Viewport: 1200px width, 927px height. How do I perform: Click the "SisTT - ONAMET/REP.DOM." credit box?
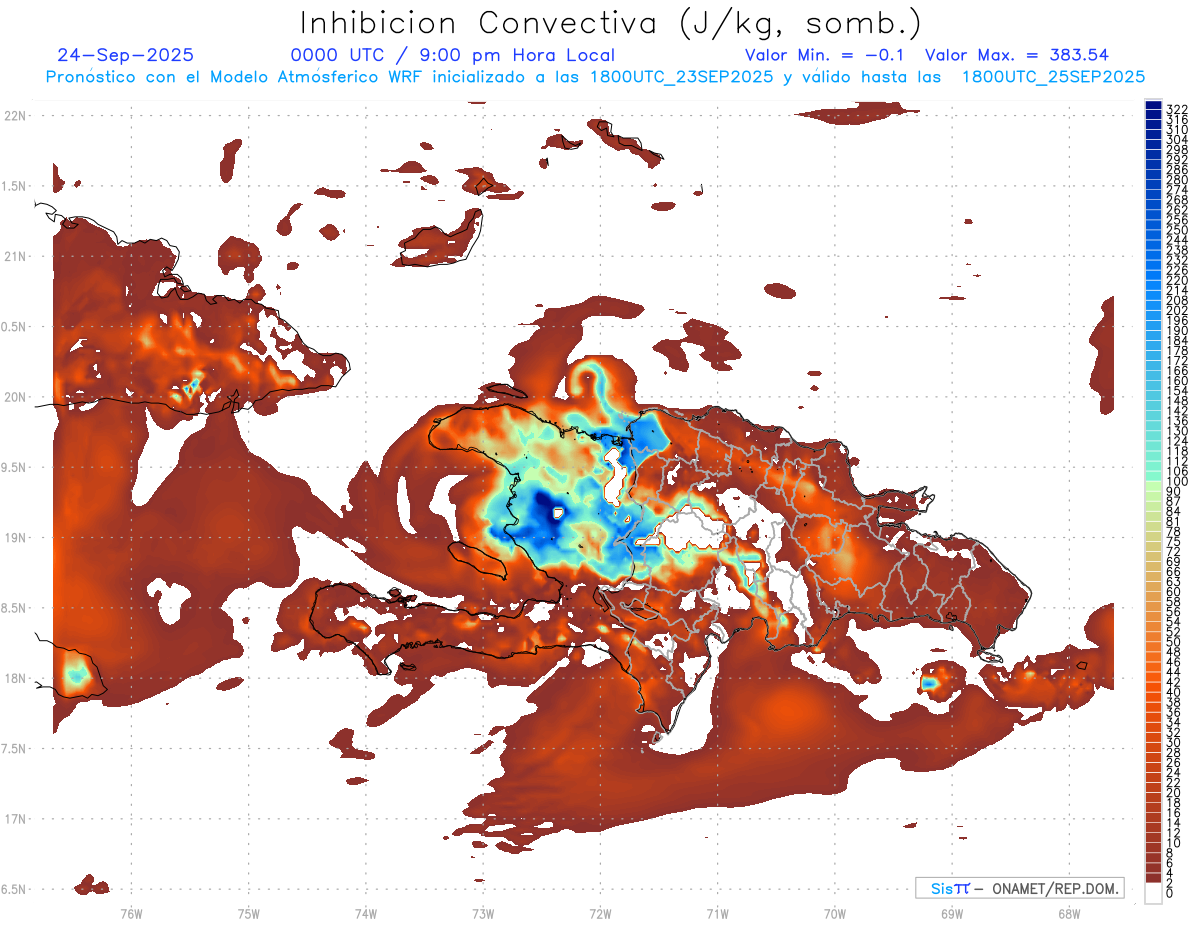tap(1019, 888)
